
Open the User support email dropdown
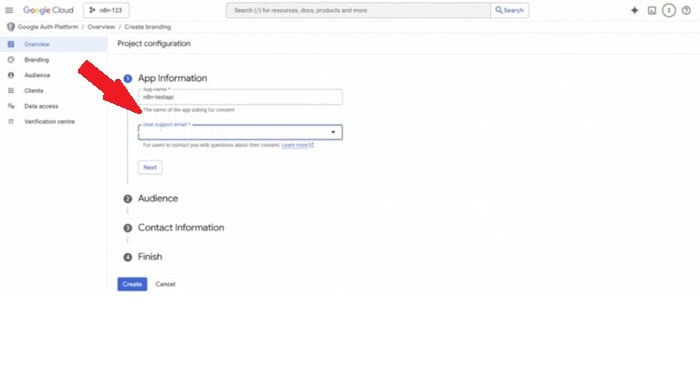[240, 132]
